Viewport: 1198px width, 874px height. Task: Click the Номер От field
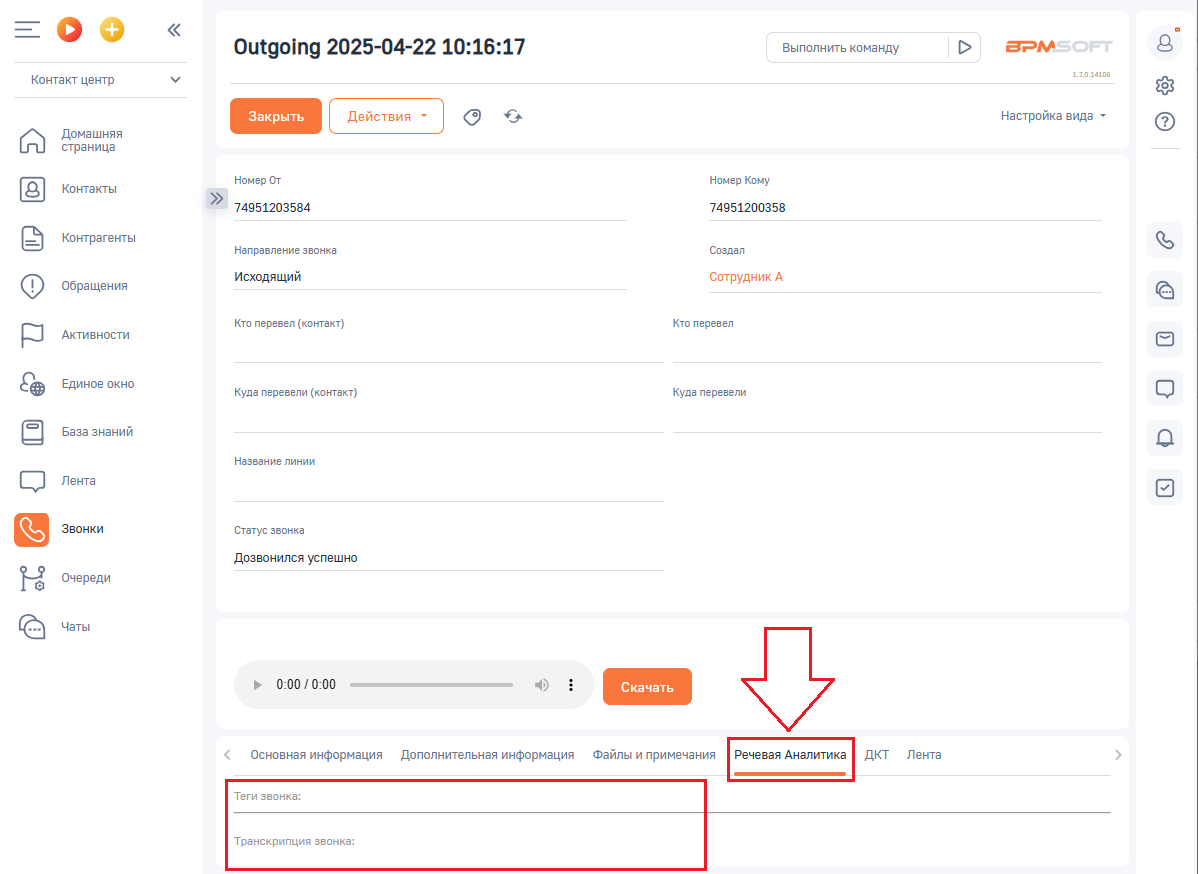pos(430,208)
